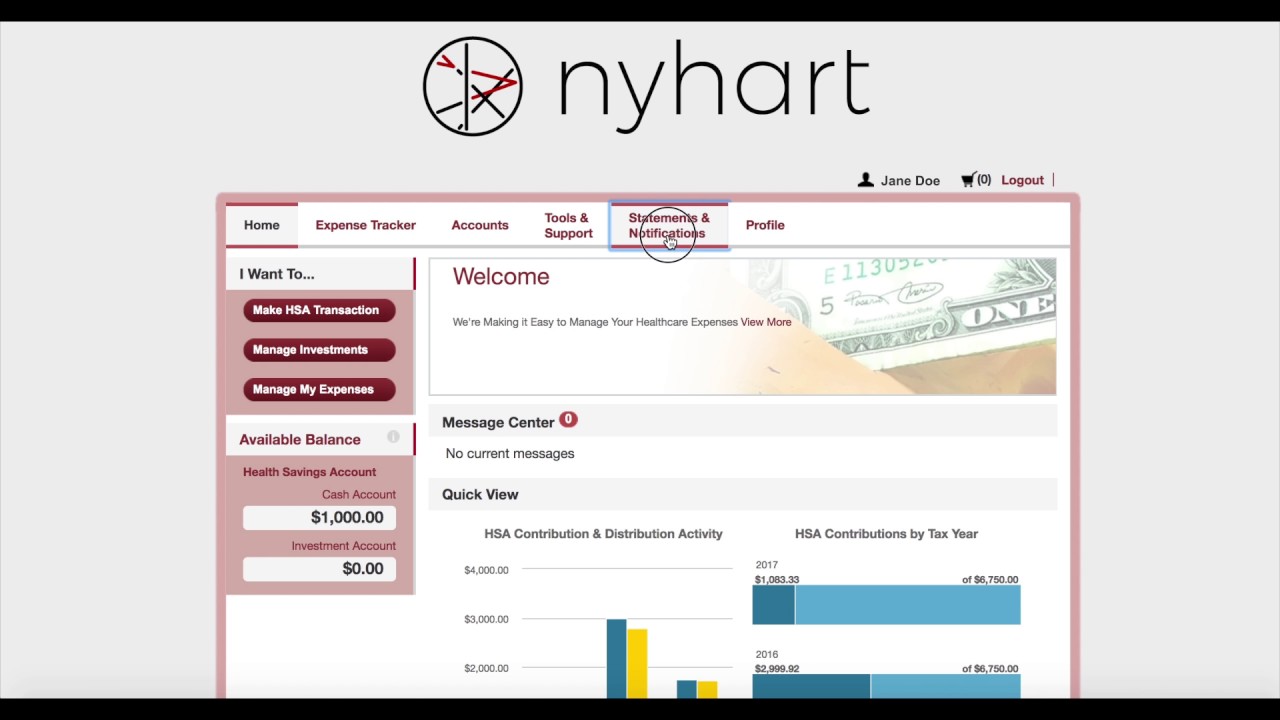Image resolution: width=1280 pixels, height=720 pixels.
Task: Open the Health Savings Account link
Action: click(x=309, y=472)
